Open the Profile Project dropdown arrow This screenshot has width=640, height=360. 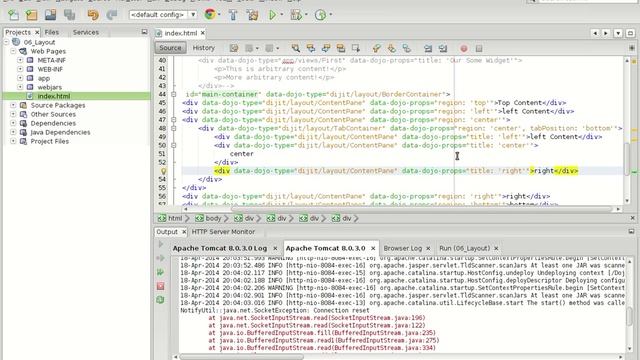[331, 15]
